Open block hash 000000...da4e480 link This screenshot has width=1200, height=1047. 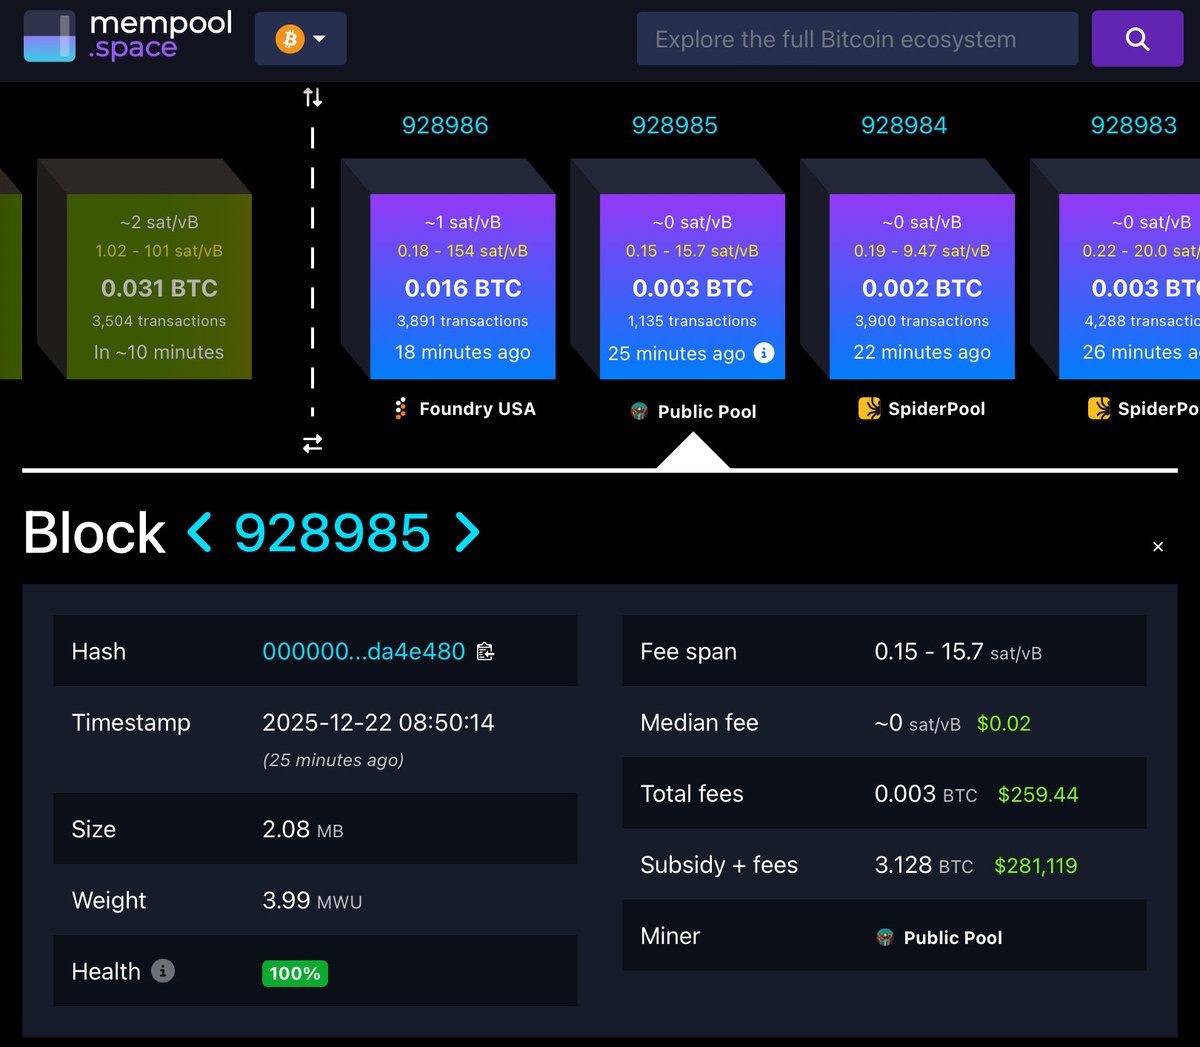363,651
